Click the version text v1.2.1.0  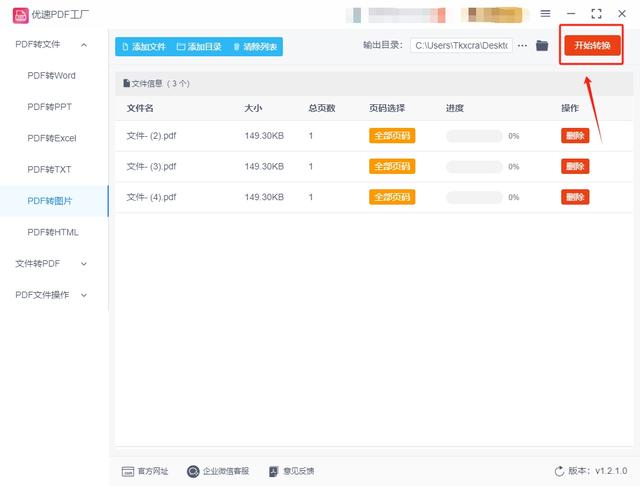click(611, 471)
